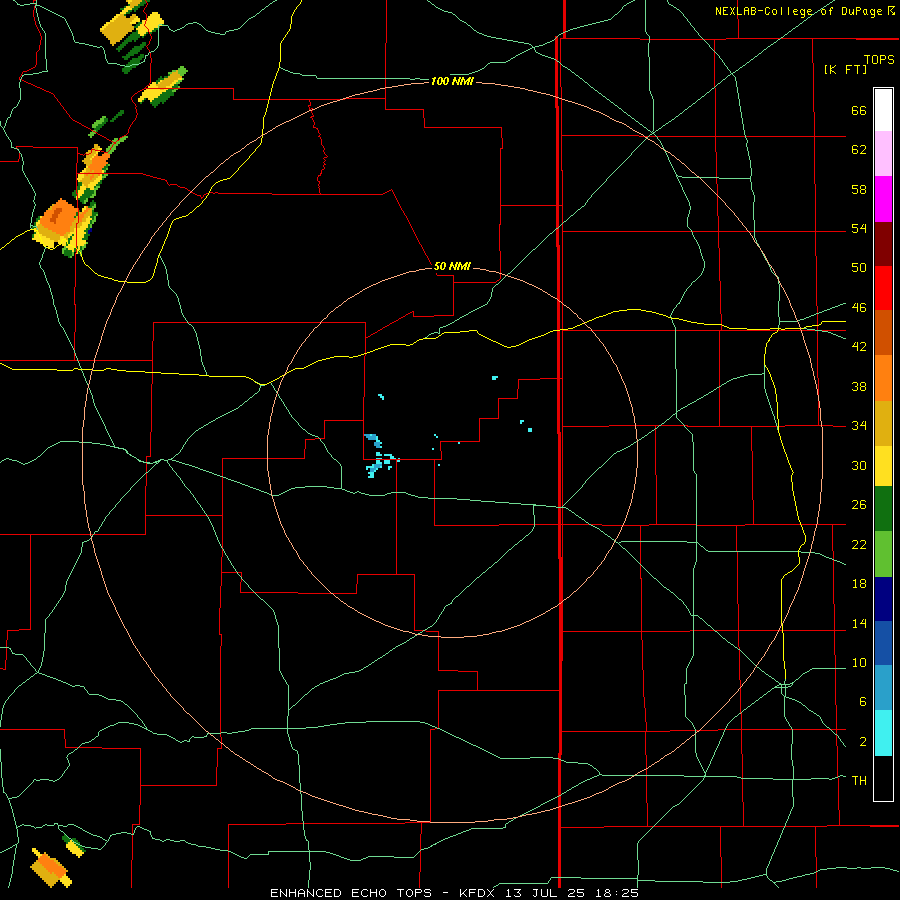This screenshot has width=900, height=900.
Task: Select the bright red legend swatch
Action: coord(883,288)
